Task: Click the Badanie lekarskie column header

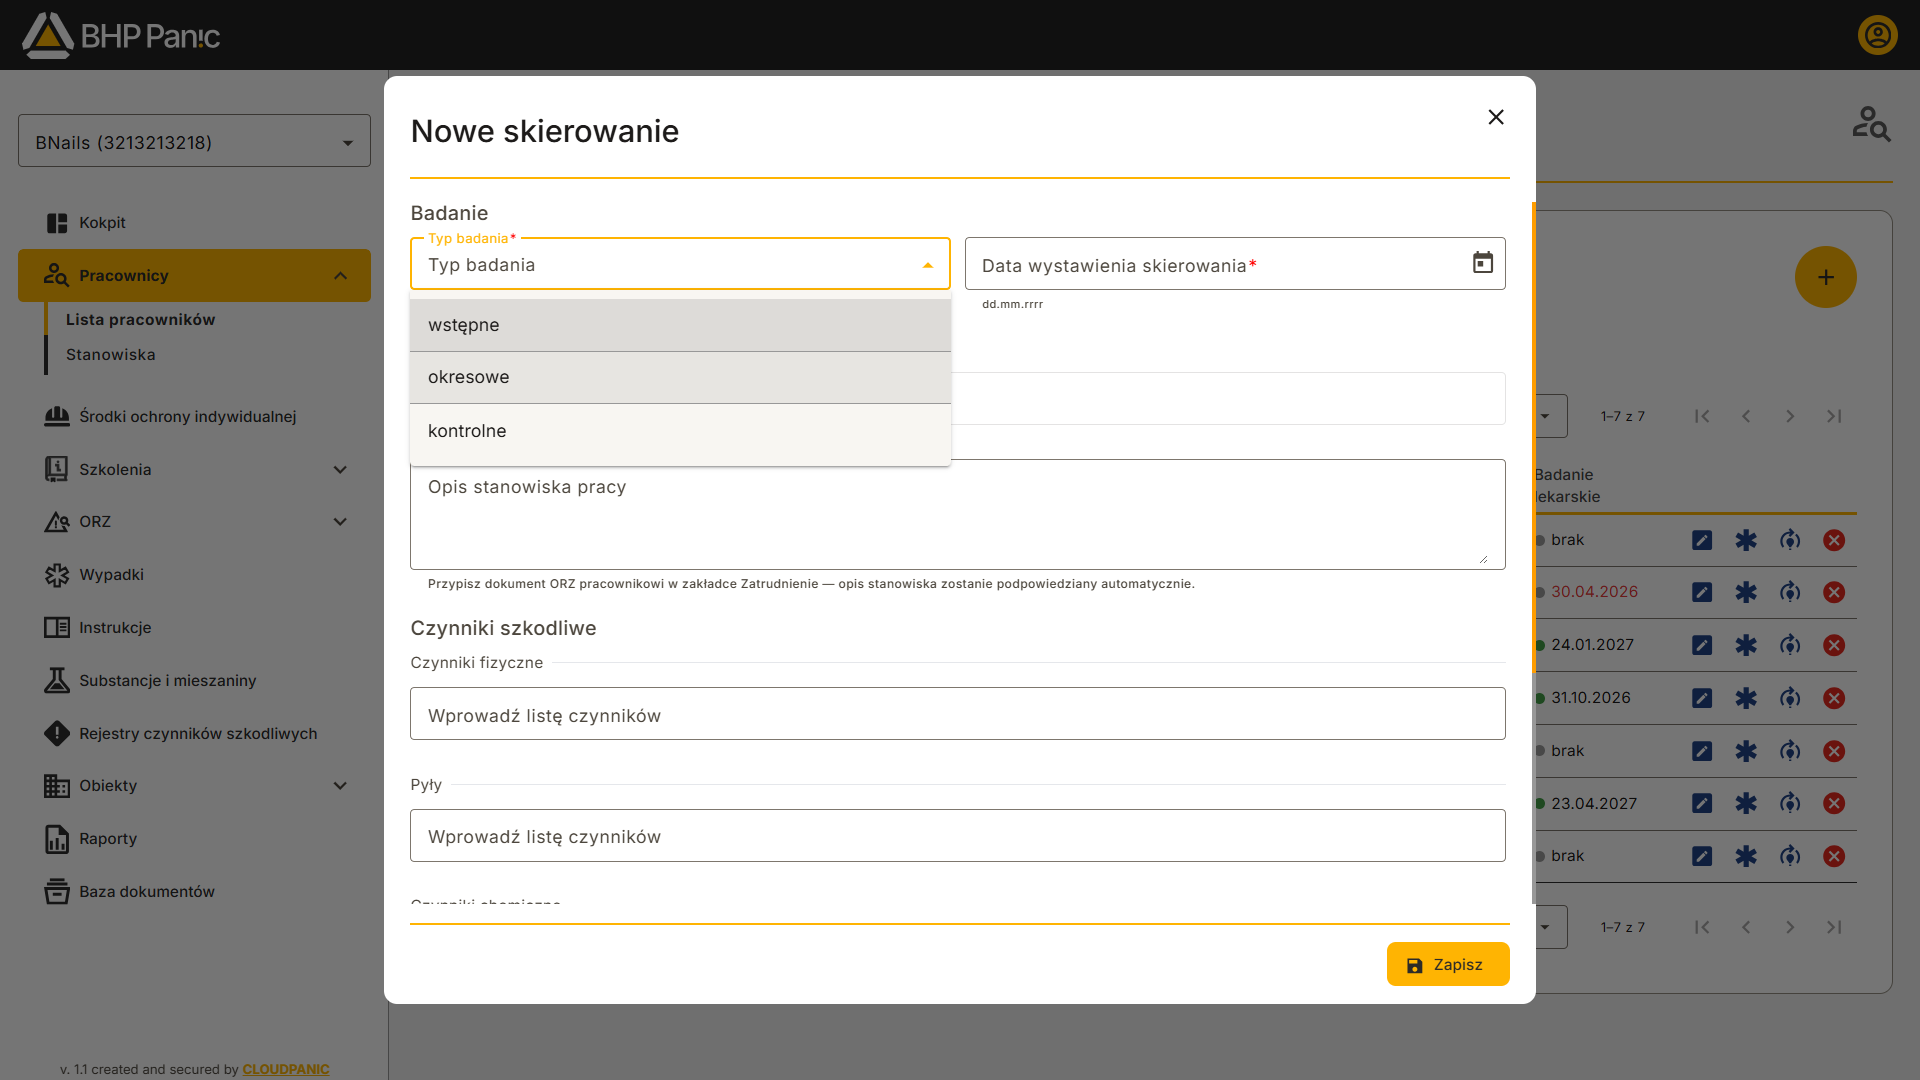Action: pyautogui.click(x=1567, y=486)
